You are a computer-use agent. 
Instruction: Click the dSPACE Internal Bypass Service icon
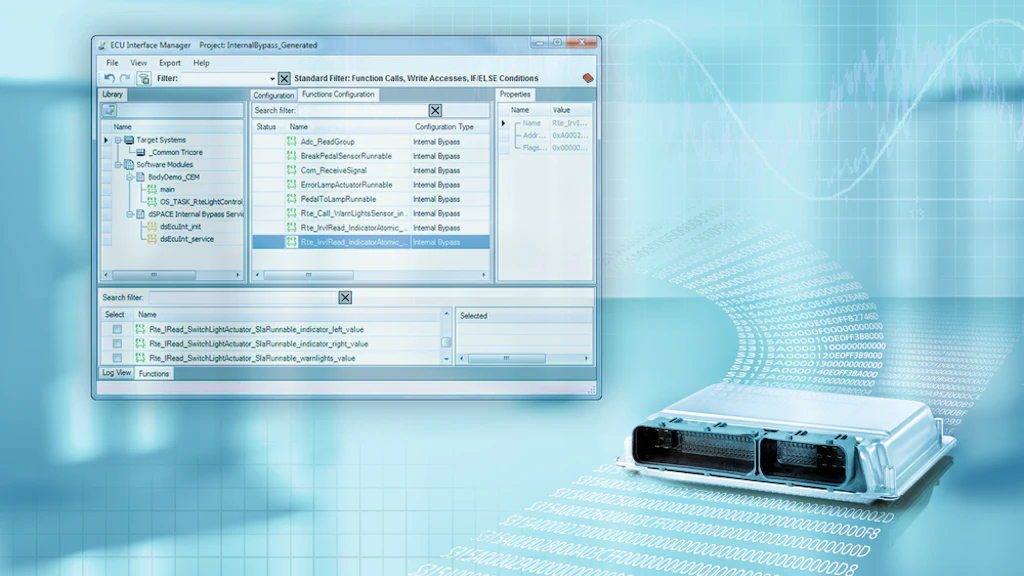140,214
